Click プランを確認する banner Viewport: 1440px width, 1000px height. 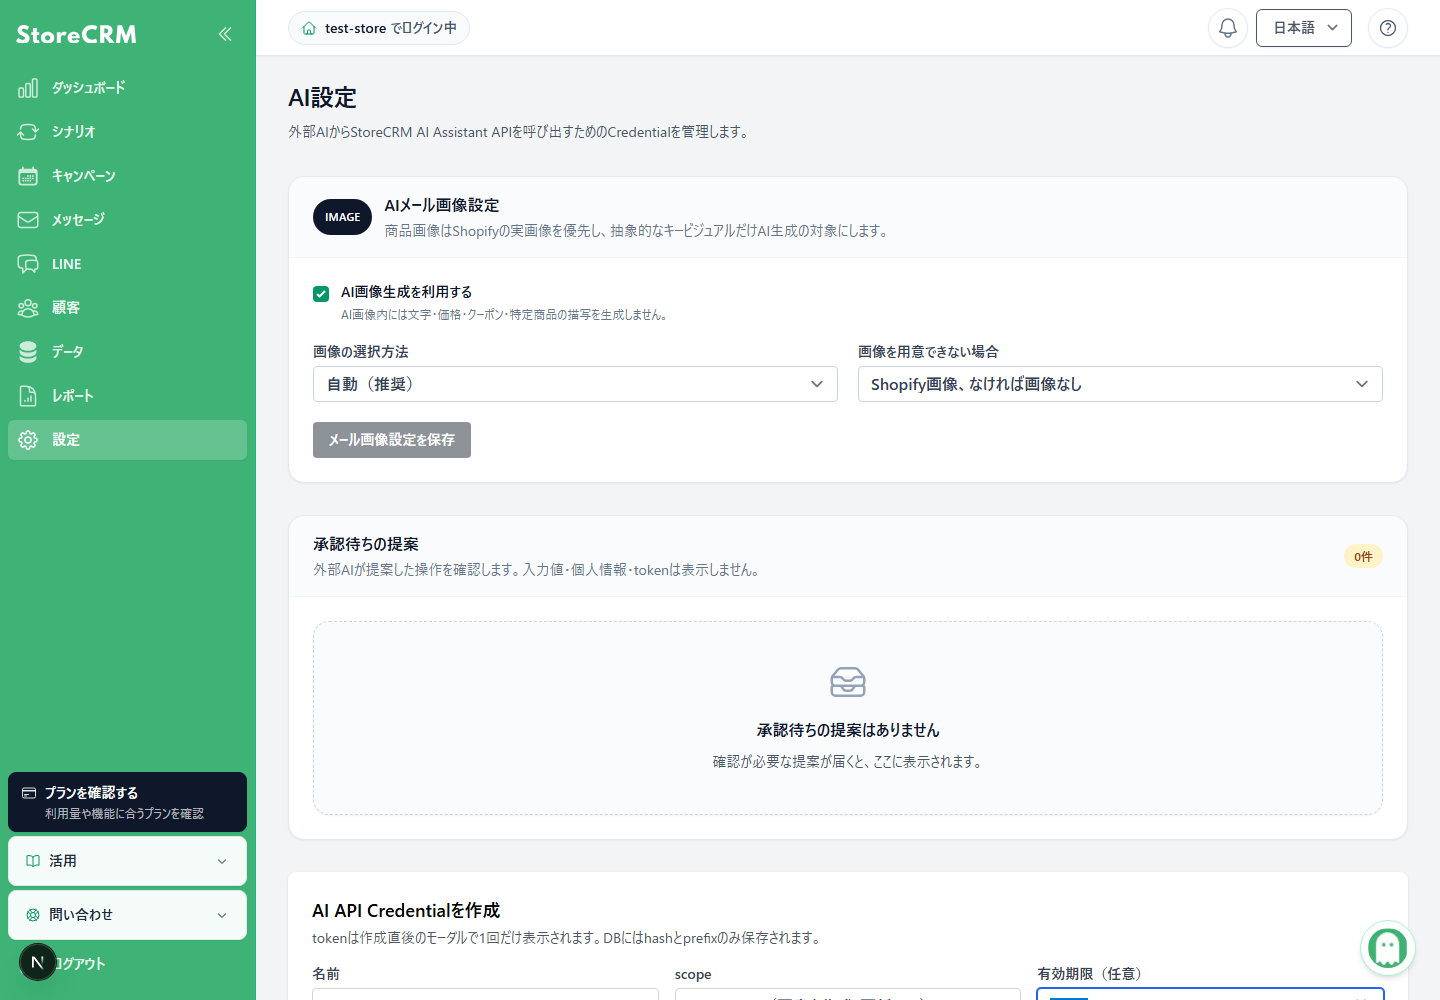(127, 802)
